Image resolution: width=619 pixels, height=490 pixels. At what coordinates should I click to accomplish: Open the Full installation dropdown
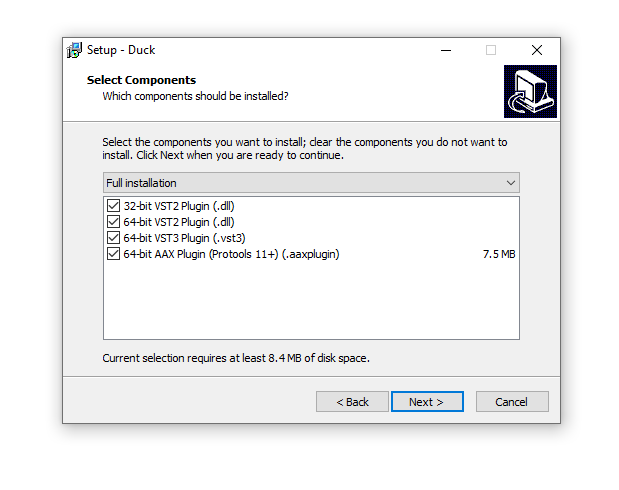[x=311, y=183]
